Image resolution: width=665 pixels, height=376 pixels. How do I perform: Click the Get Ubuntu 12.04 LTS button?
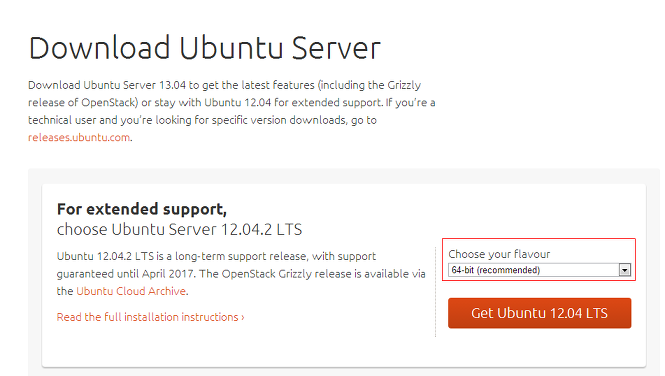(539, 313)
